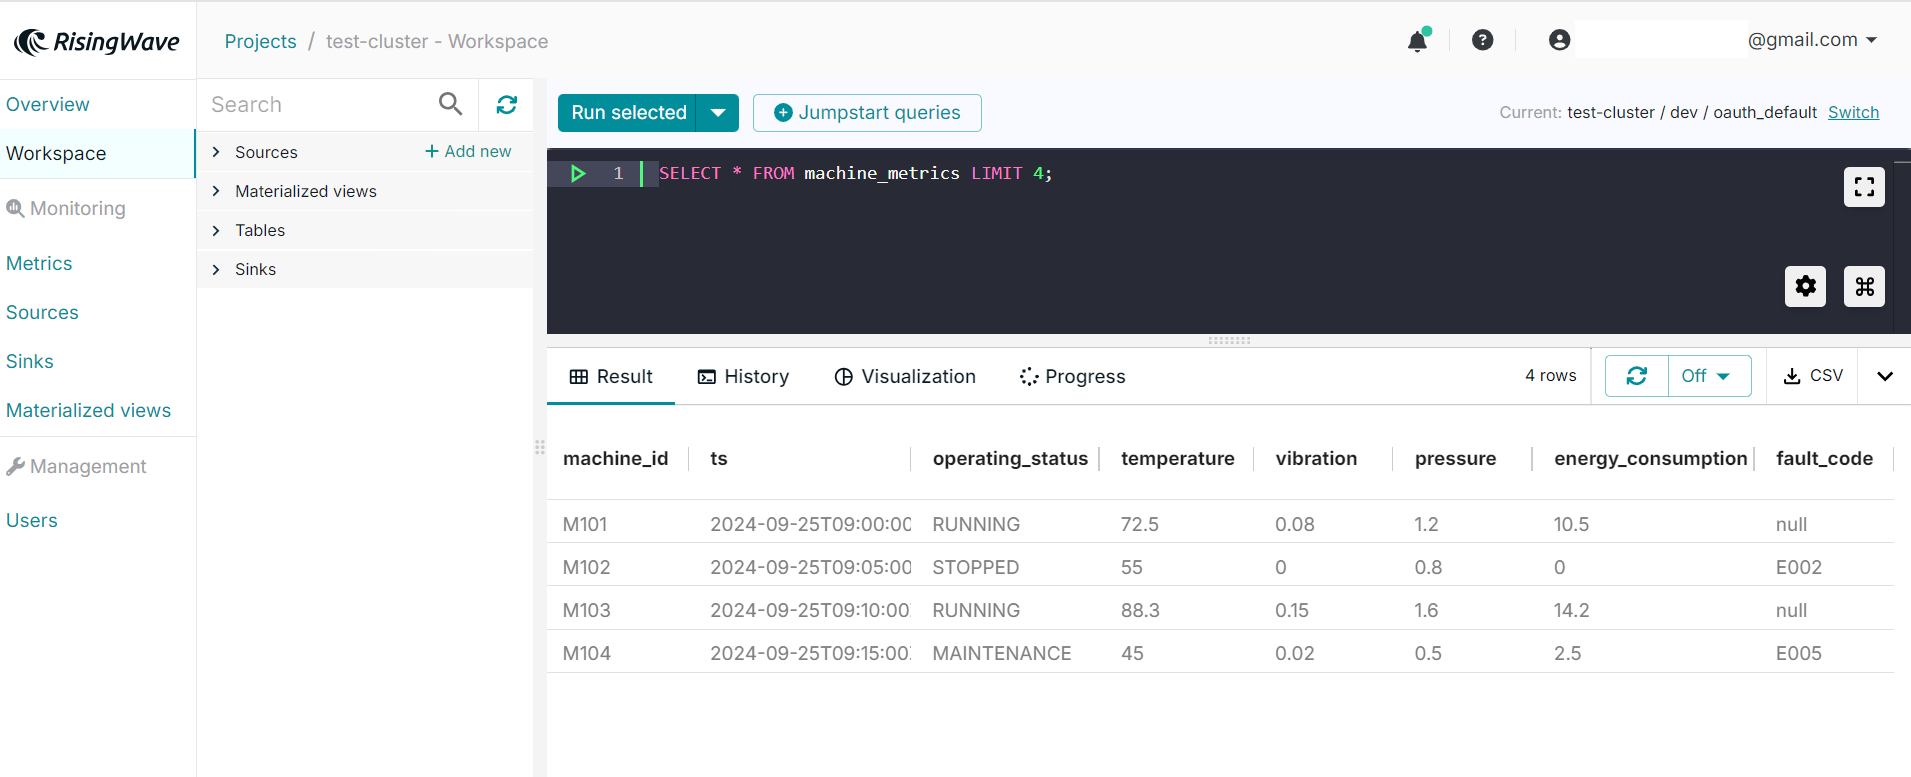Open editor settings gear icon

coord(1805,287)
